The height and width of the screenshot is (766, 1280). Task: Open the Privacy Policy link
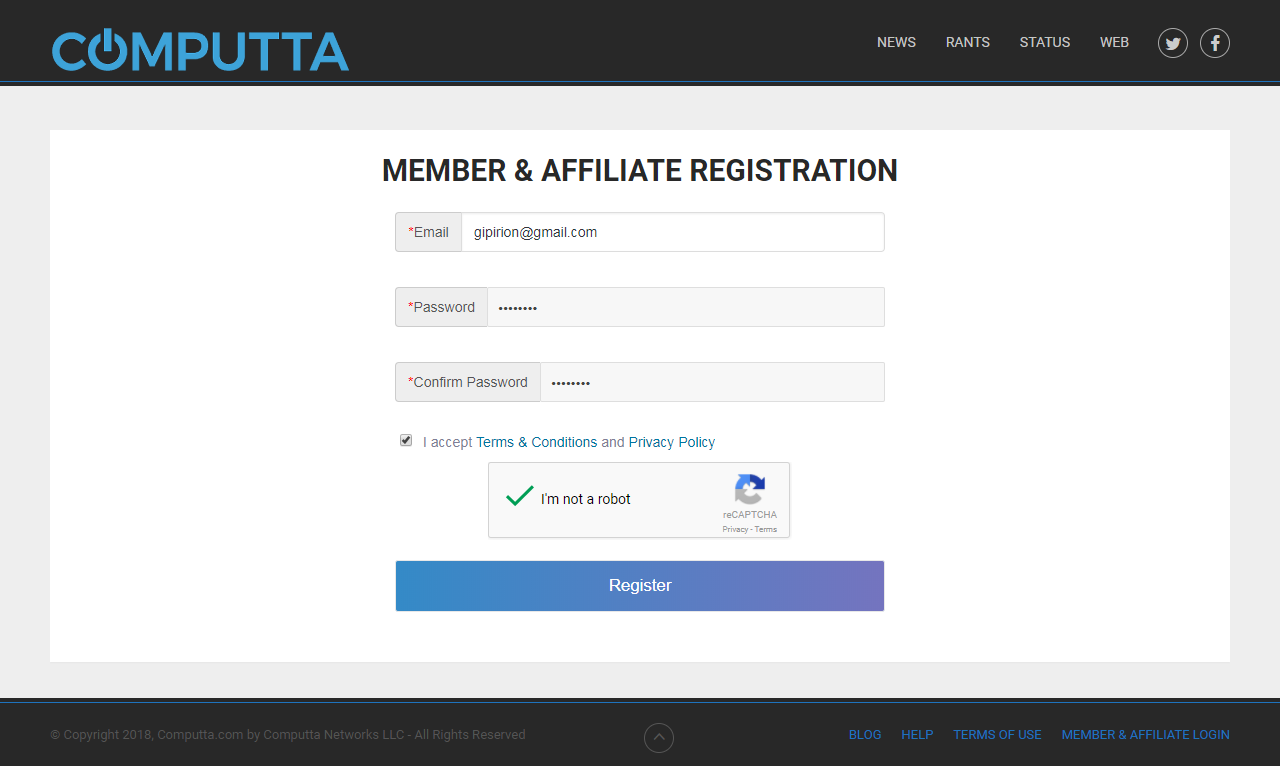click(x=672, y=442)
